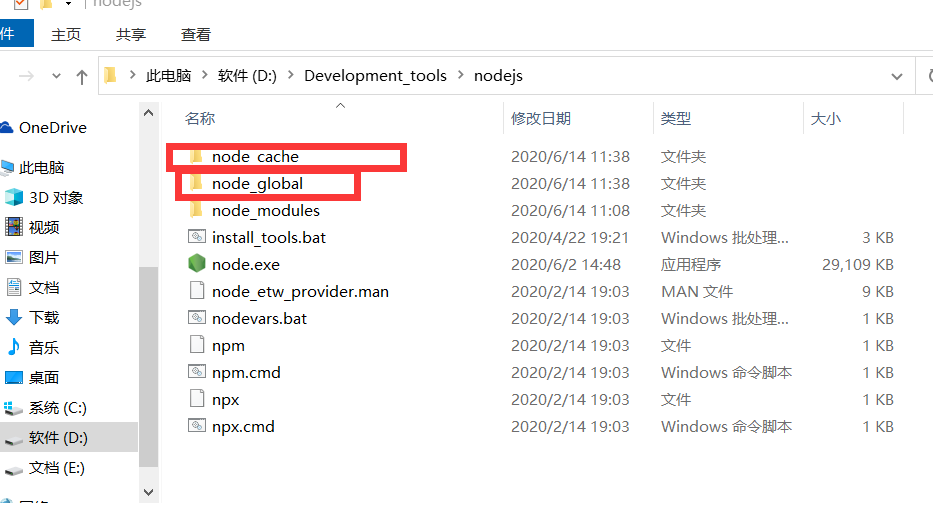
Task: Open the 主页 ribbon tab
Action: point(66,35)
